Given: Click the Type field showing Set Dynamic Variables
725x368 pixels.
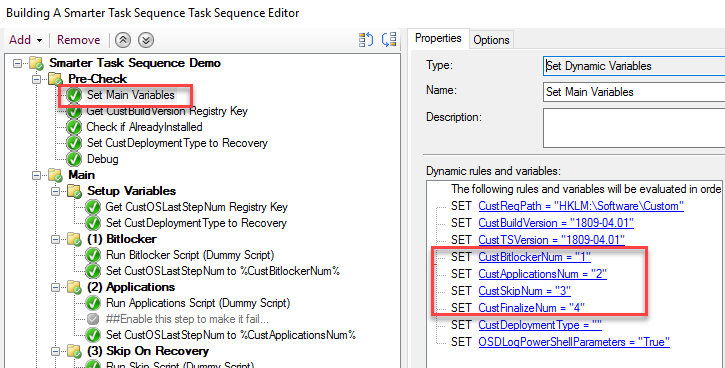Looking at the screenshot, I should click(634, 66).
